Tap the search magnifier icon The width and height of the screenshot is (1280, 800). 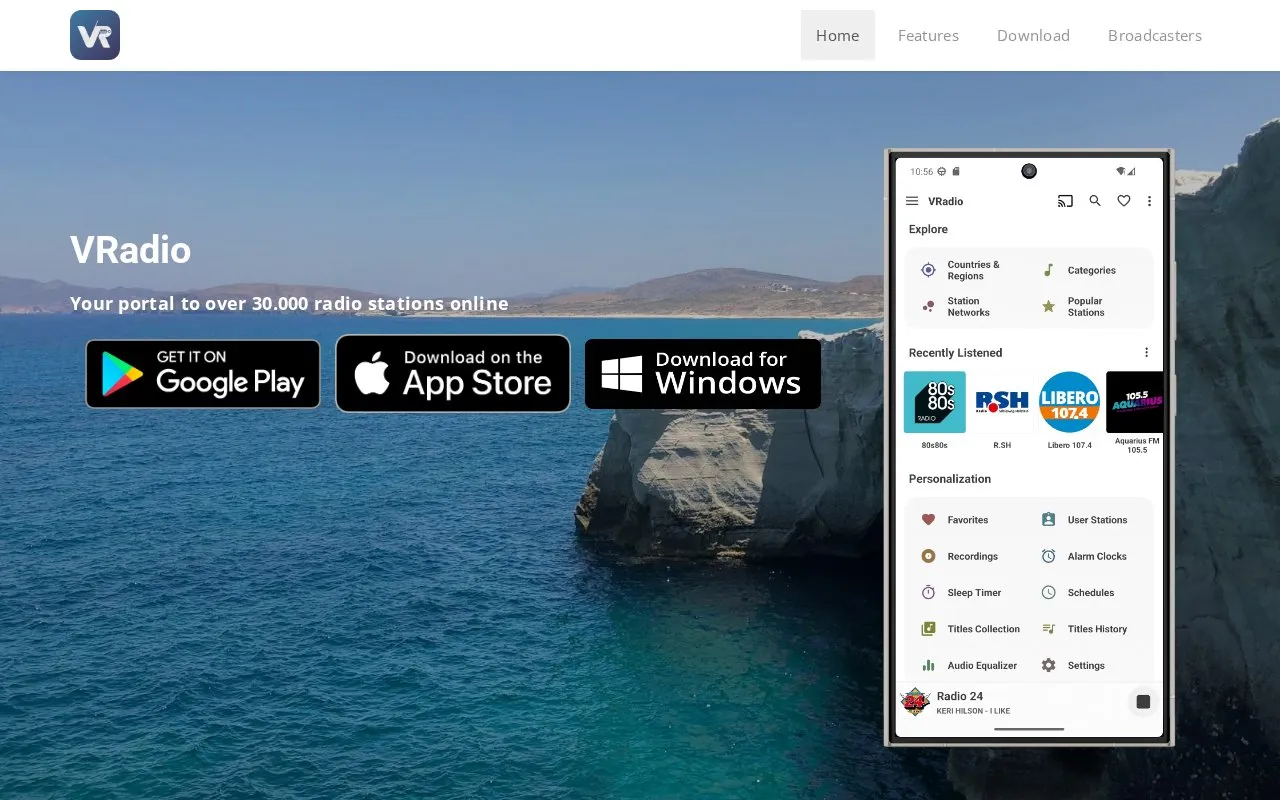pyautogui.click(x=1095, y=201)
